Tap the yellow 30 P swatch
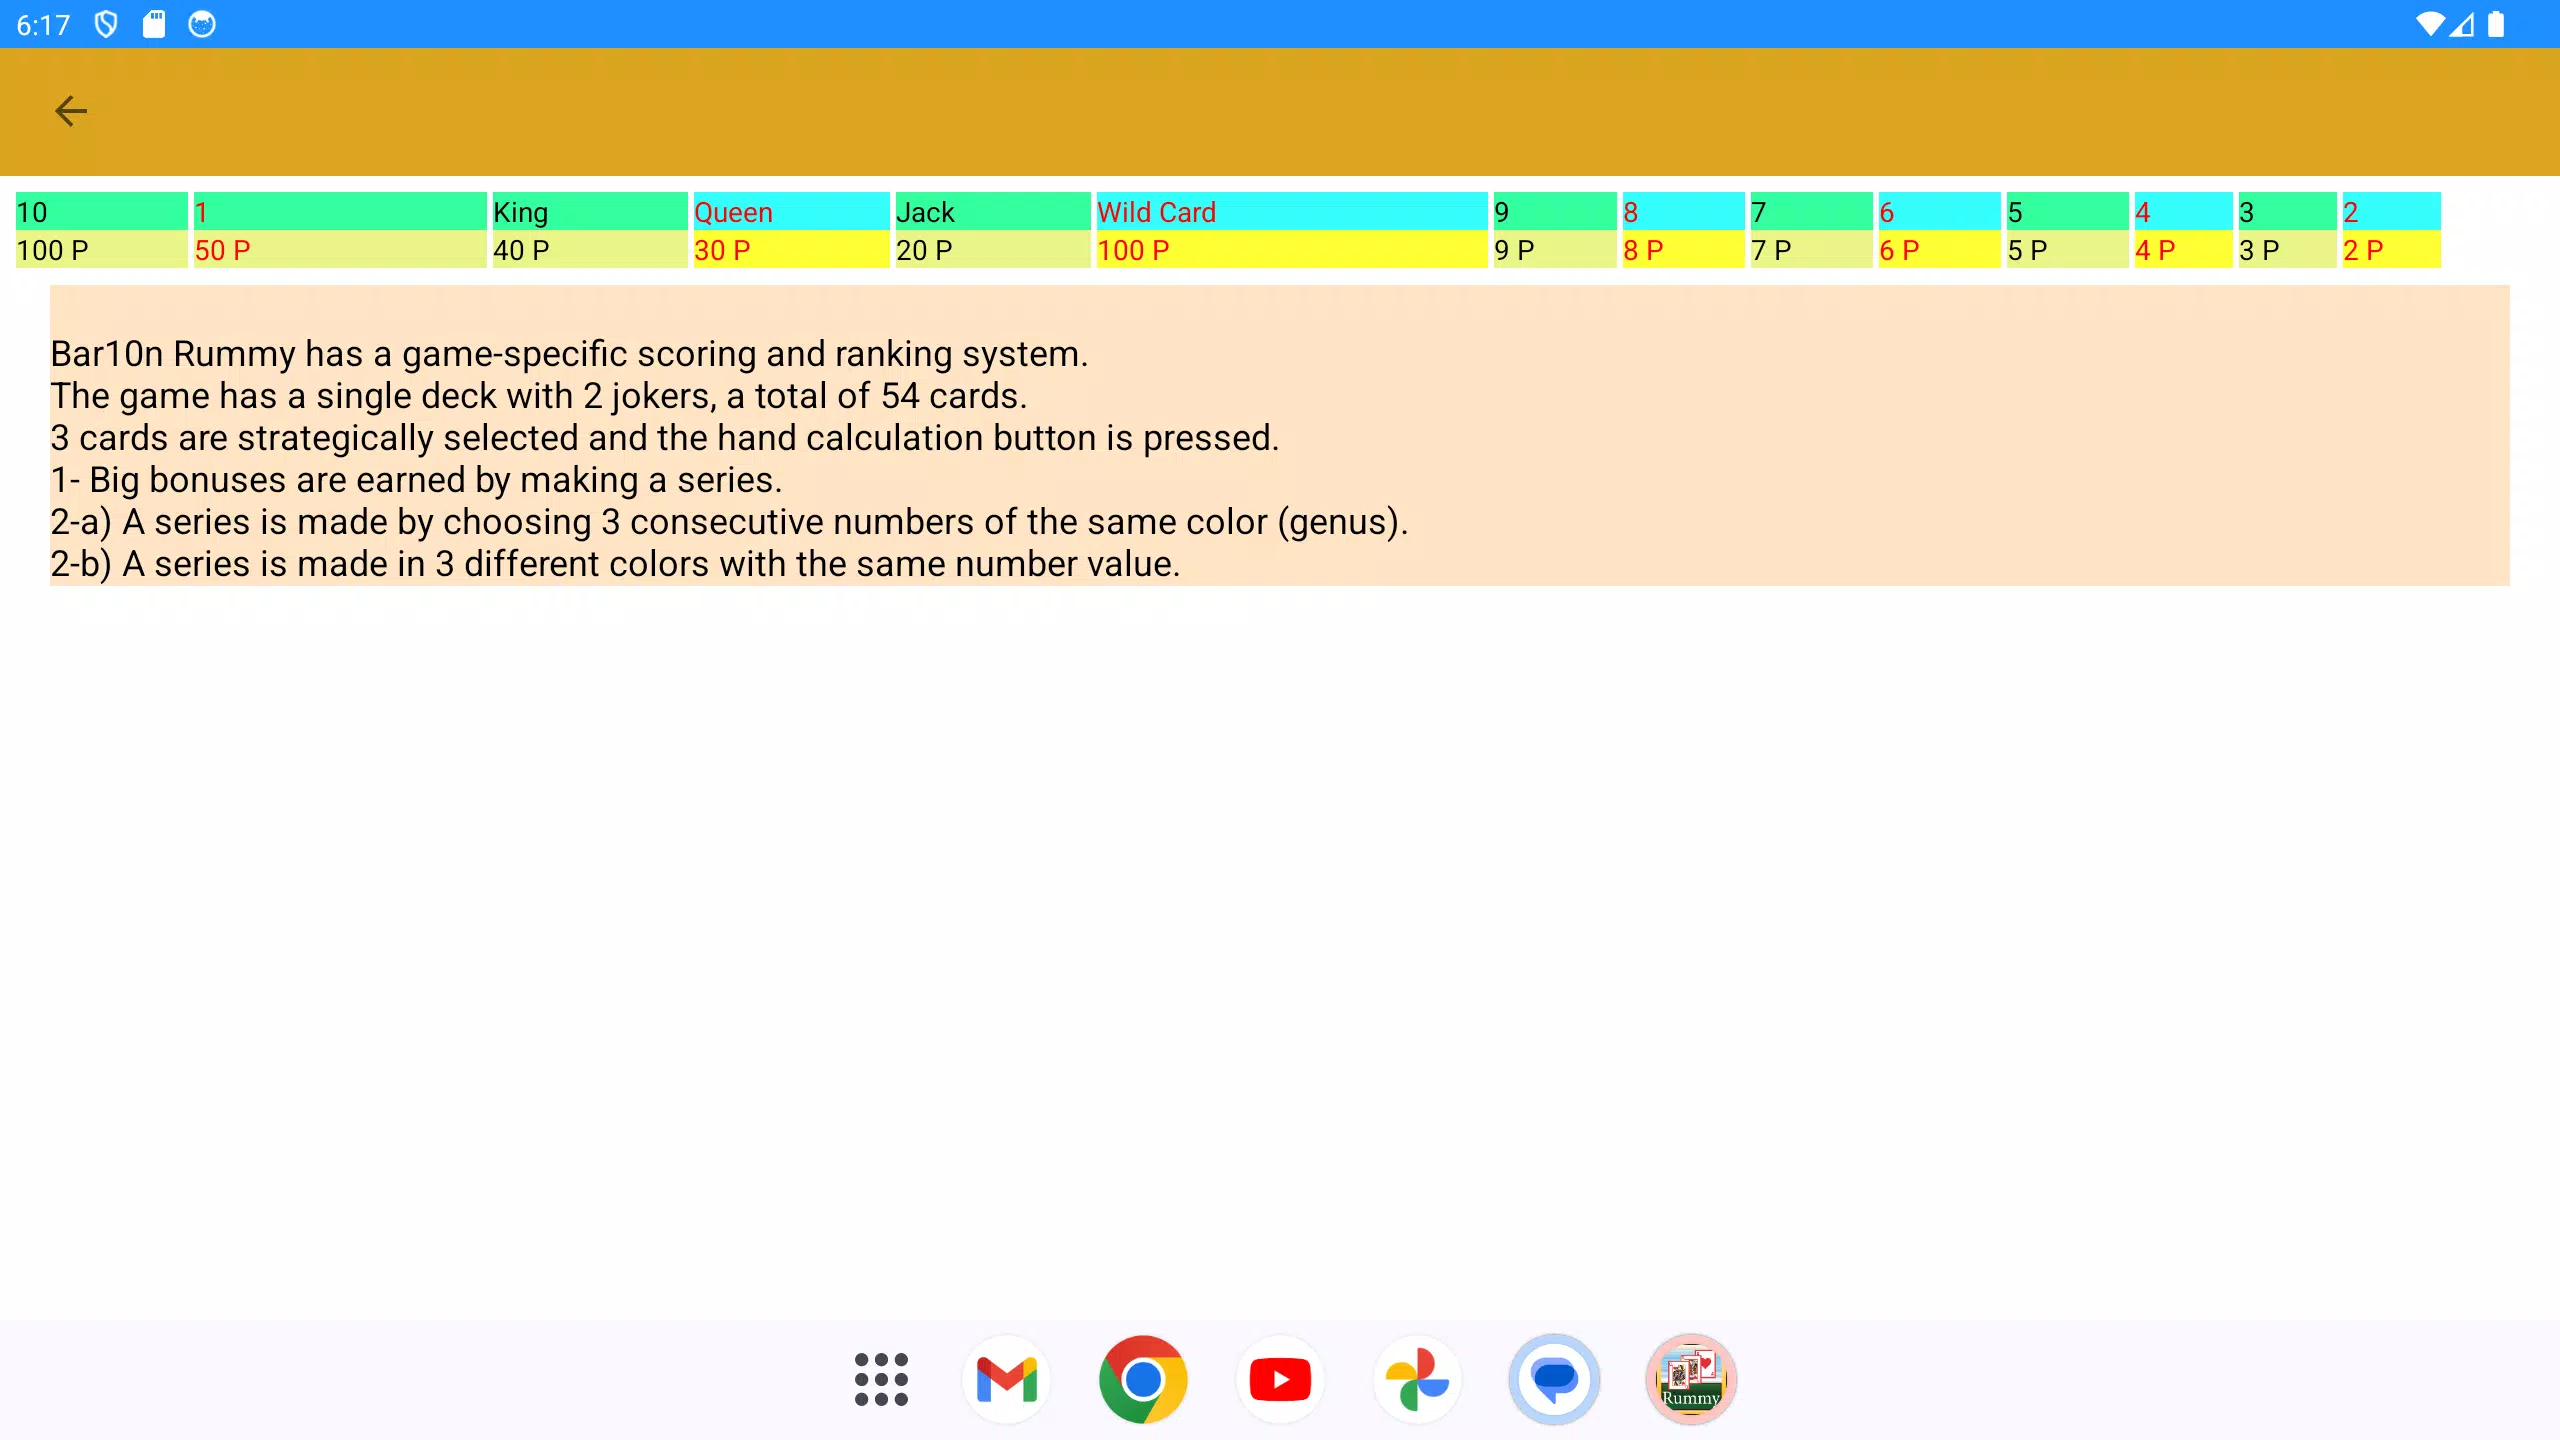The image size is (2560, 1440). (790, 250)
